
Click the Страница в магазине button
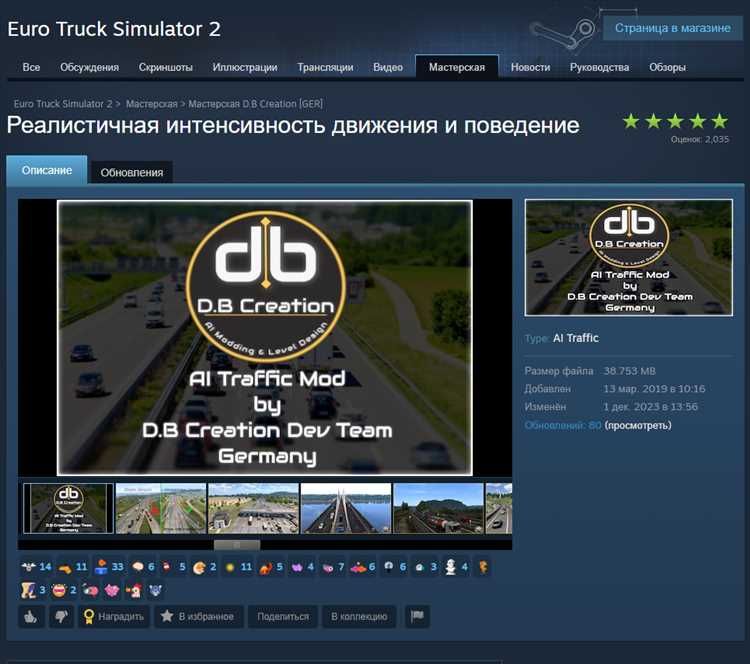pyautogui.click(x=673, y=28)
